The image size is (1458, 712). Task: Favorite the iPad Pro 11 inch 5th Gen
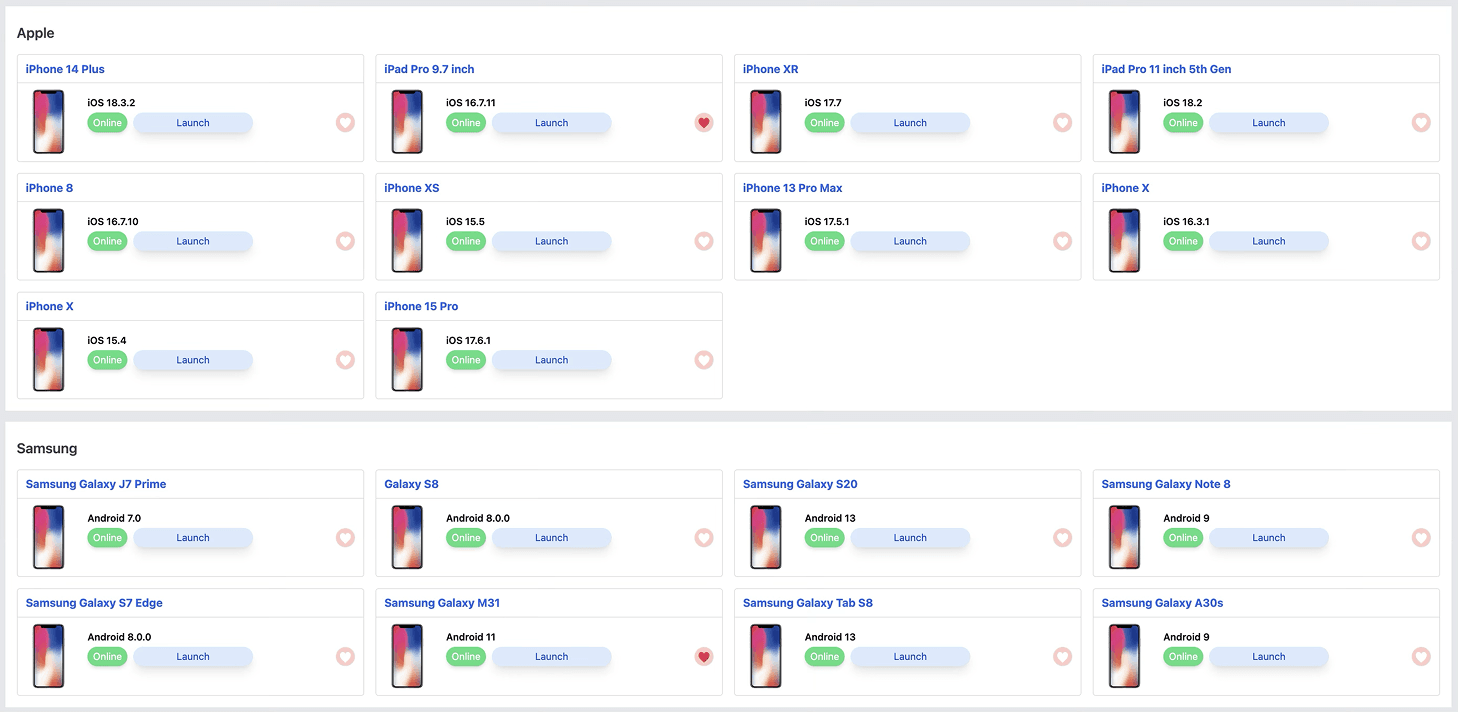coord(1421,122)
